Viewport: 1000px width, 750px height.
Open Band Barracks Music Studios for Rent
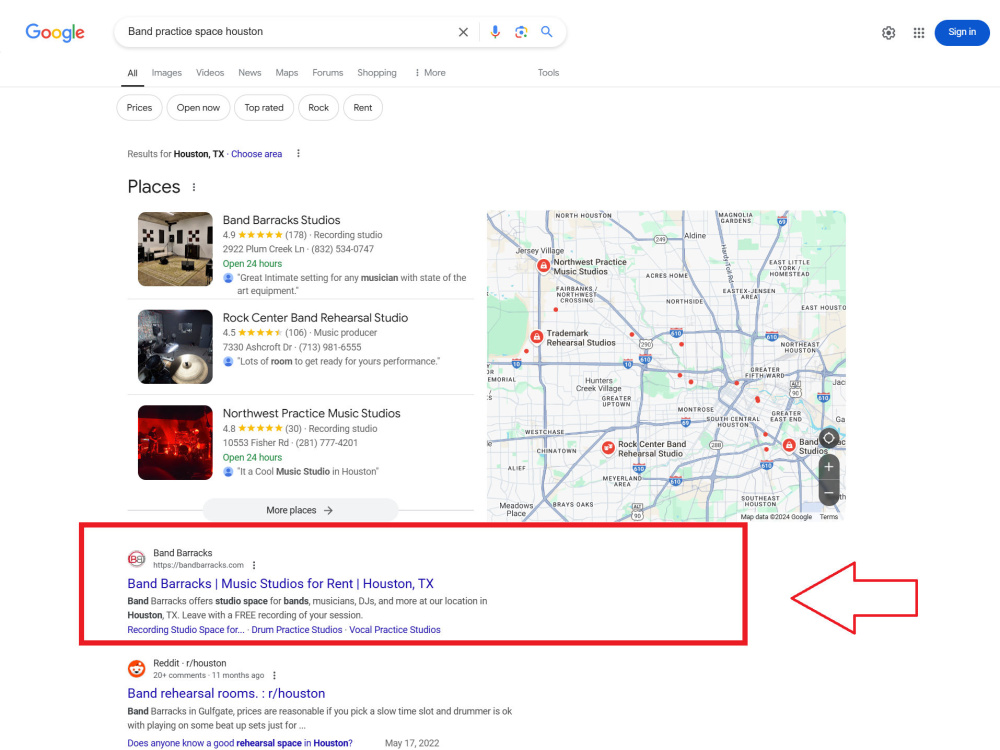(x=281, y=584)
